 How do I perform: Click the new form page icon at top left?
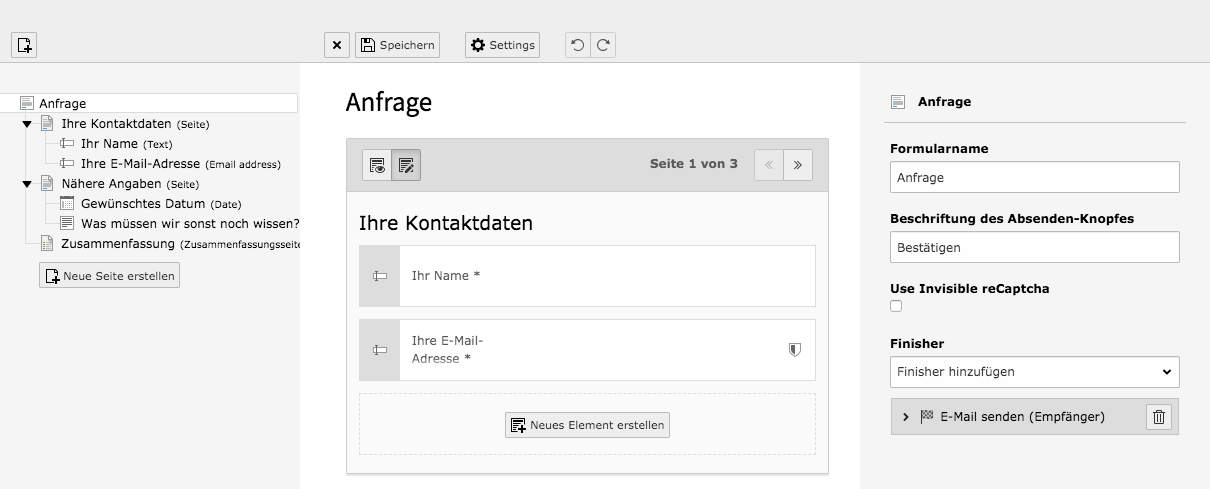(24, 44)
